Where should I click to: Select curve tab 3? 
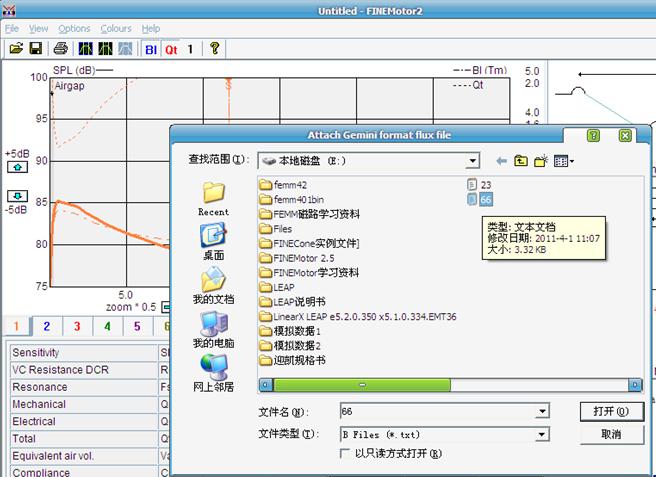coord(77,326)
